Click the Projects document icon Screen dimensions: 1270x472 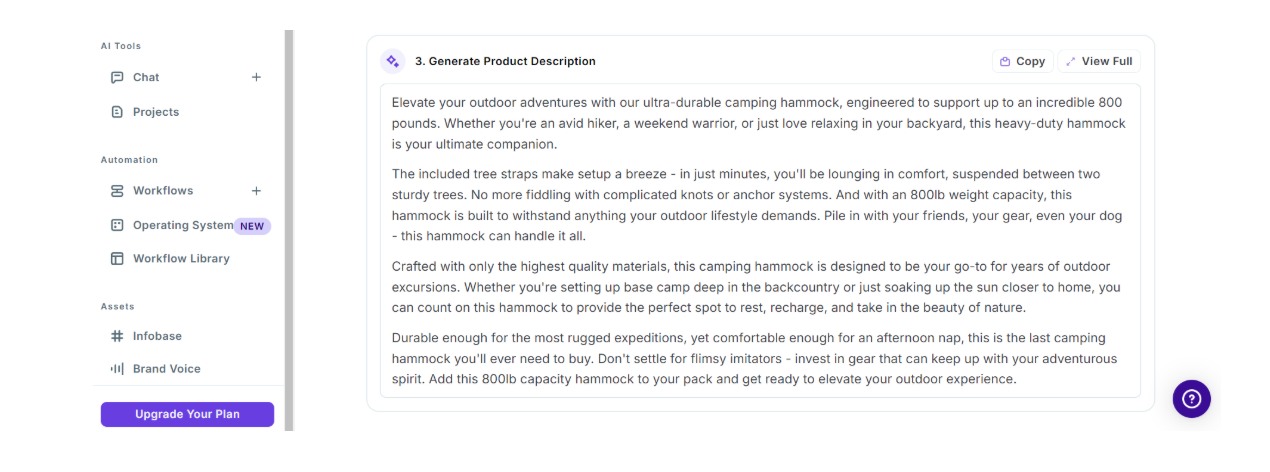[x=117, y=112]
